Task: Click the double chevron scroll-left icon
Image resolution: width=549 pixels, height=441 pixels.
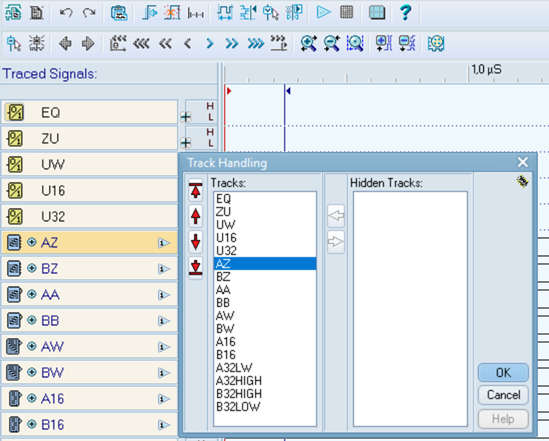Action: pos(165,44)
